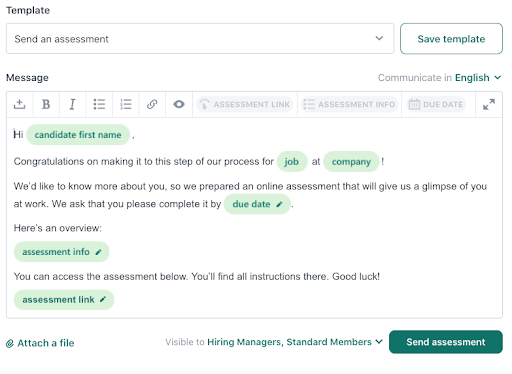Expand the editor to full screen
512x374 pixels.
(489, 104)
